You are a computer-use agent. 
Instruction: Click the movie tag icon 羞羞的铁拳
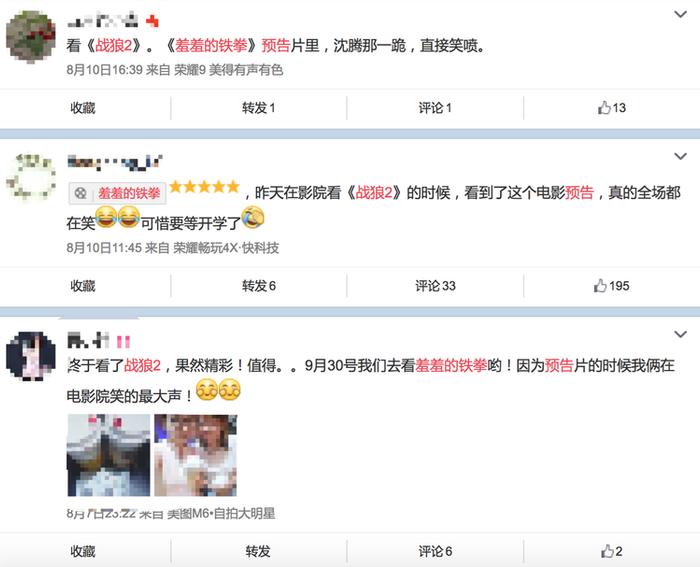point(81,193)
